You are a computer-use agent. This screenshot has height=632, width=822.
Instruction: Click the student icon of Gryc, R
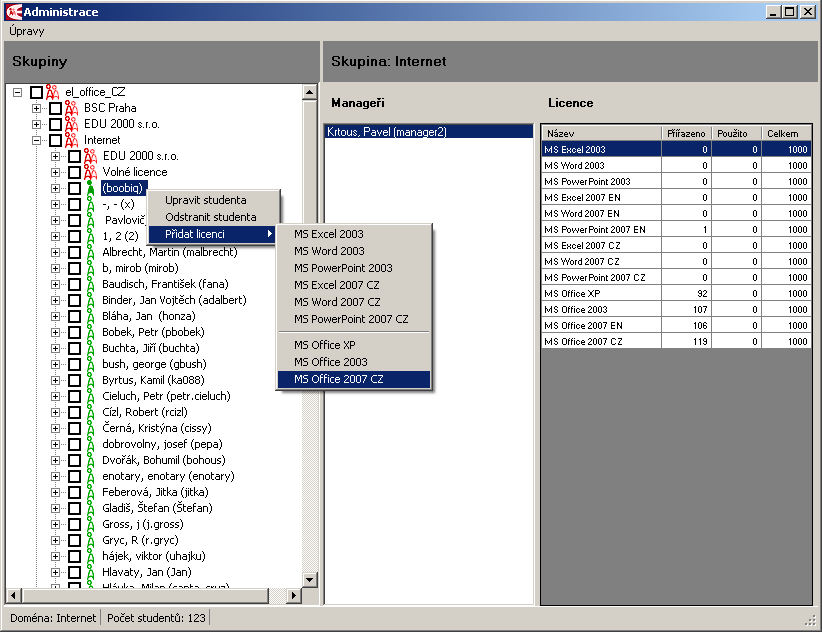coord(90,540)
